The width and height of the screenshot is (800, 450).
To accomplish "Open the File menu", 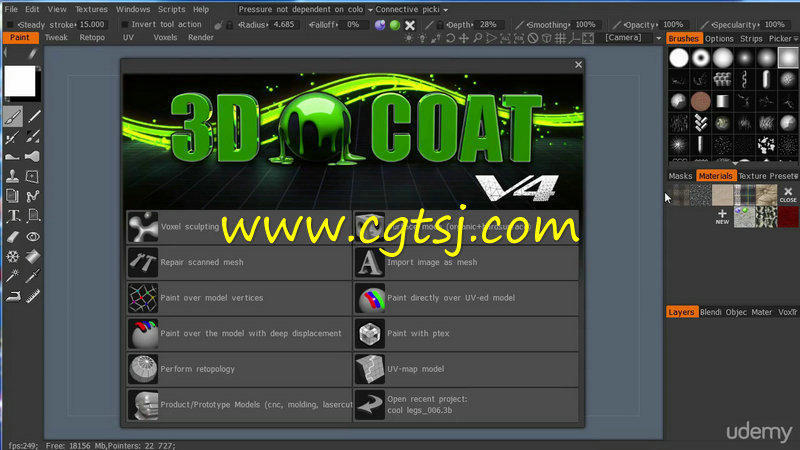I will (11, 9).
